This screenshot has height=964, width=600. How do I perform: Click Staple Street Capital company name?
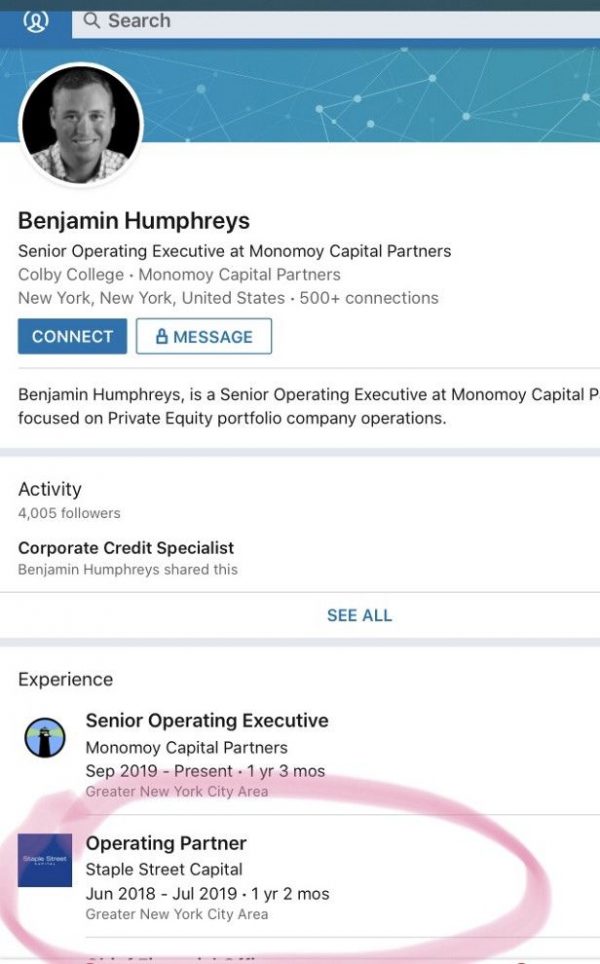click(x=164, y=869)
